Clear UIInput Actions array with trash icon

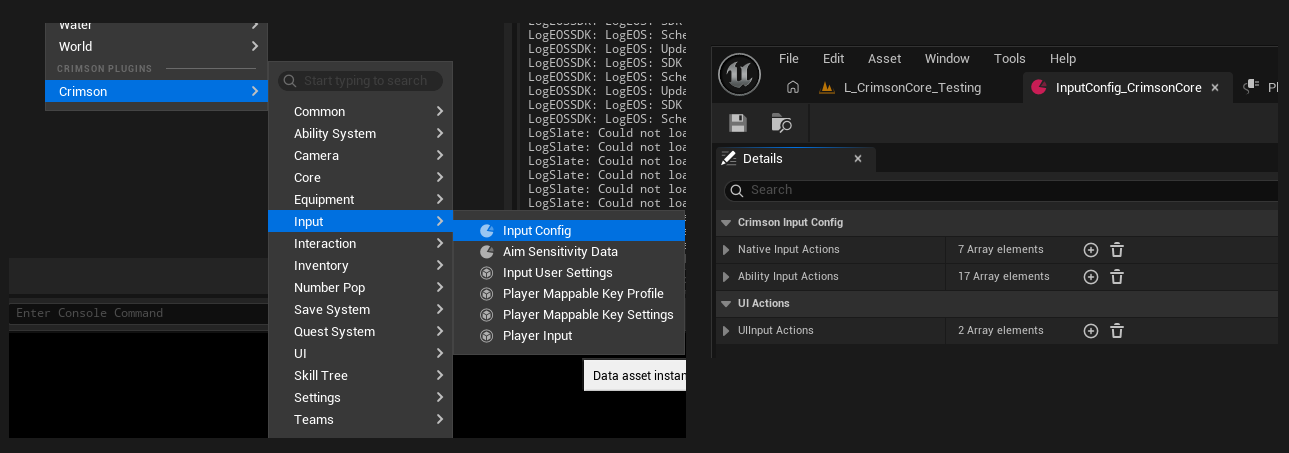coord(1117,331)
